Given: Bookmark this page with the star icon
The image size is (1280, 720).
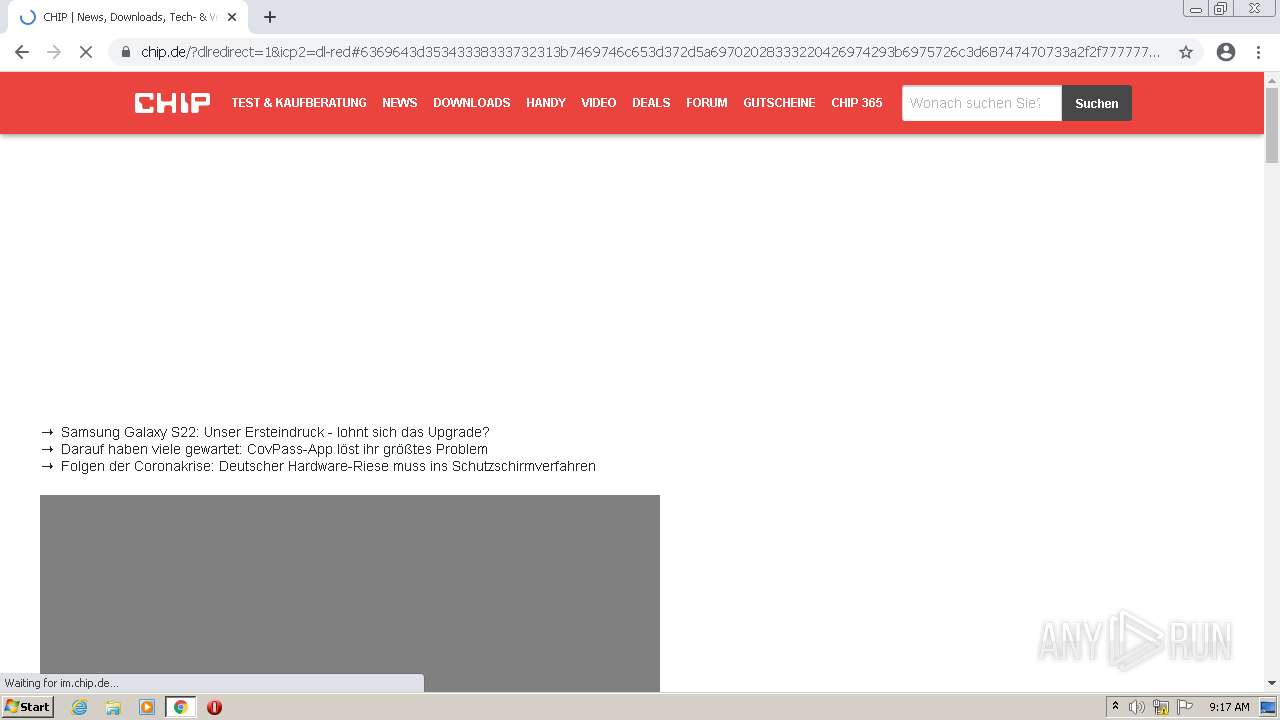Looking at the screenshot, I should point(1186,52).
